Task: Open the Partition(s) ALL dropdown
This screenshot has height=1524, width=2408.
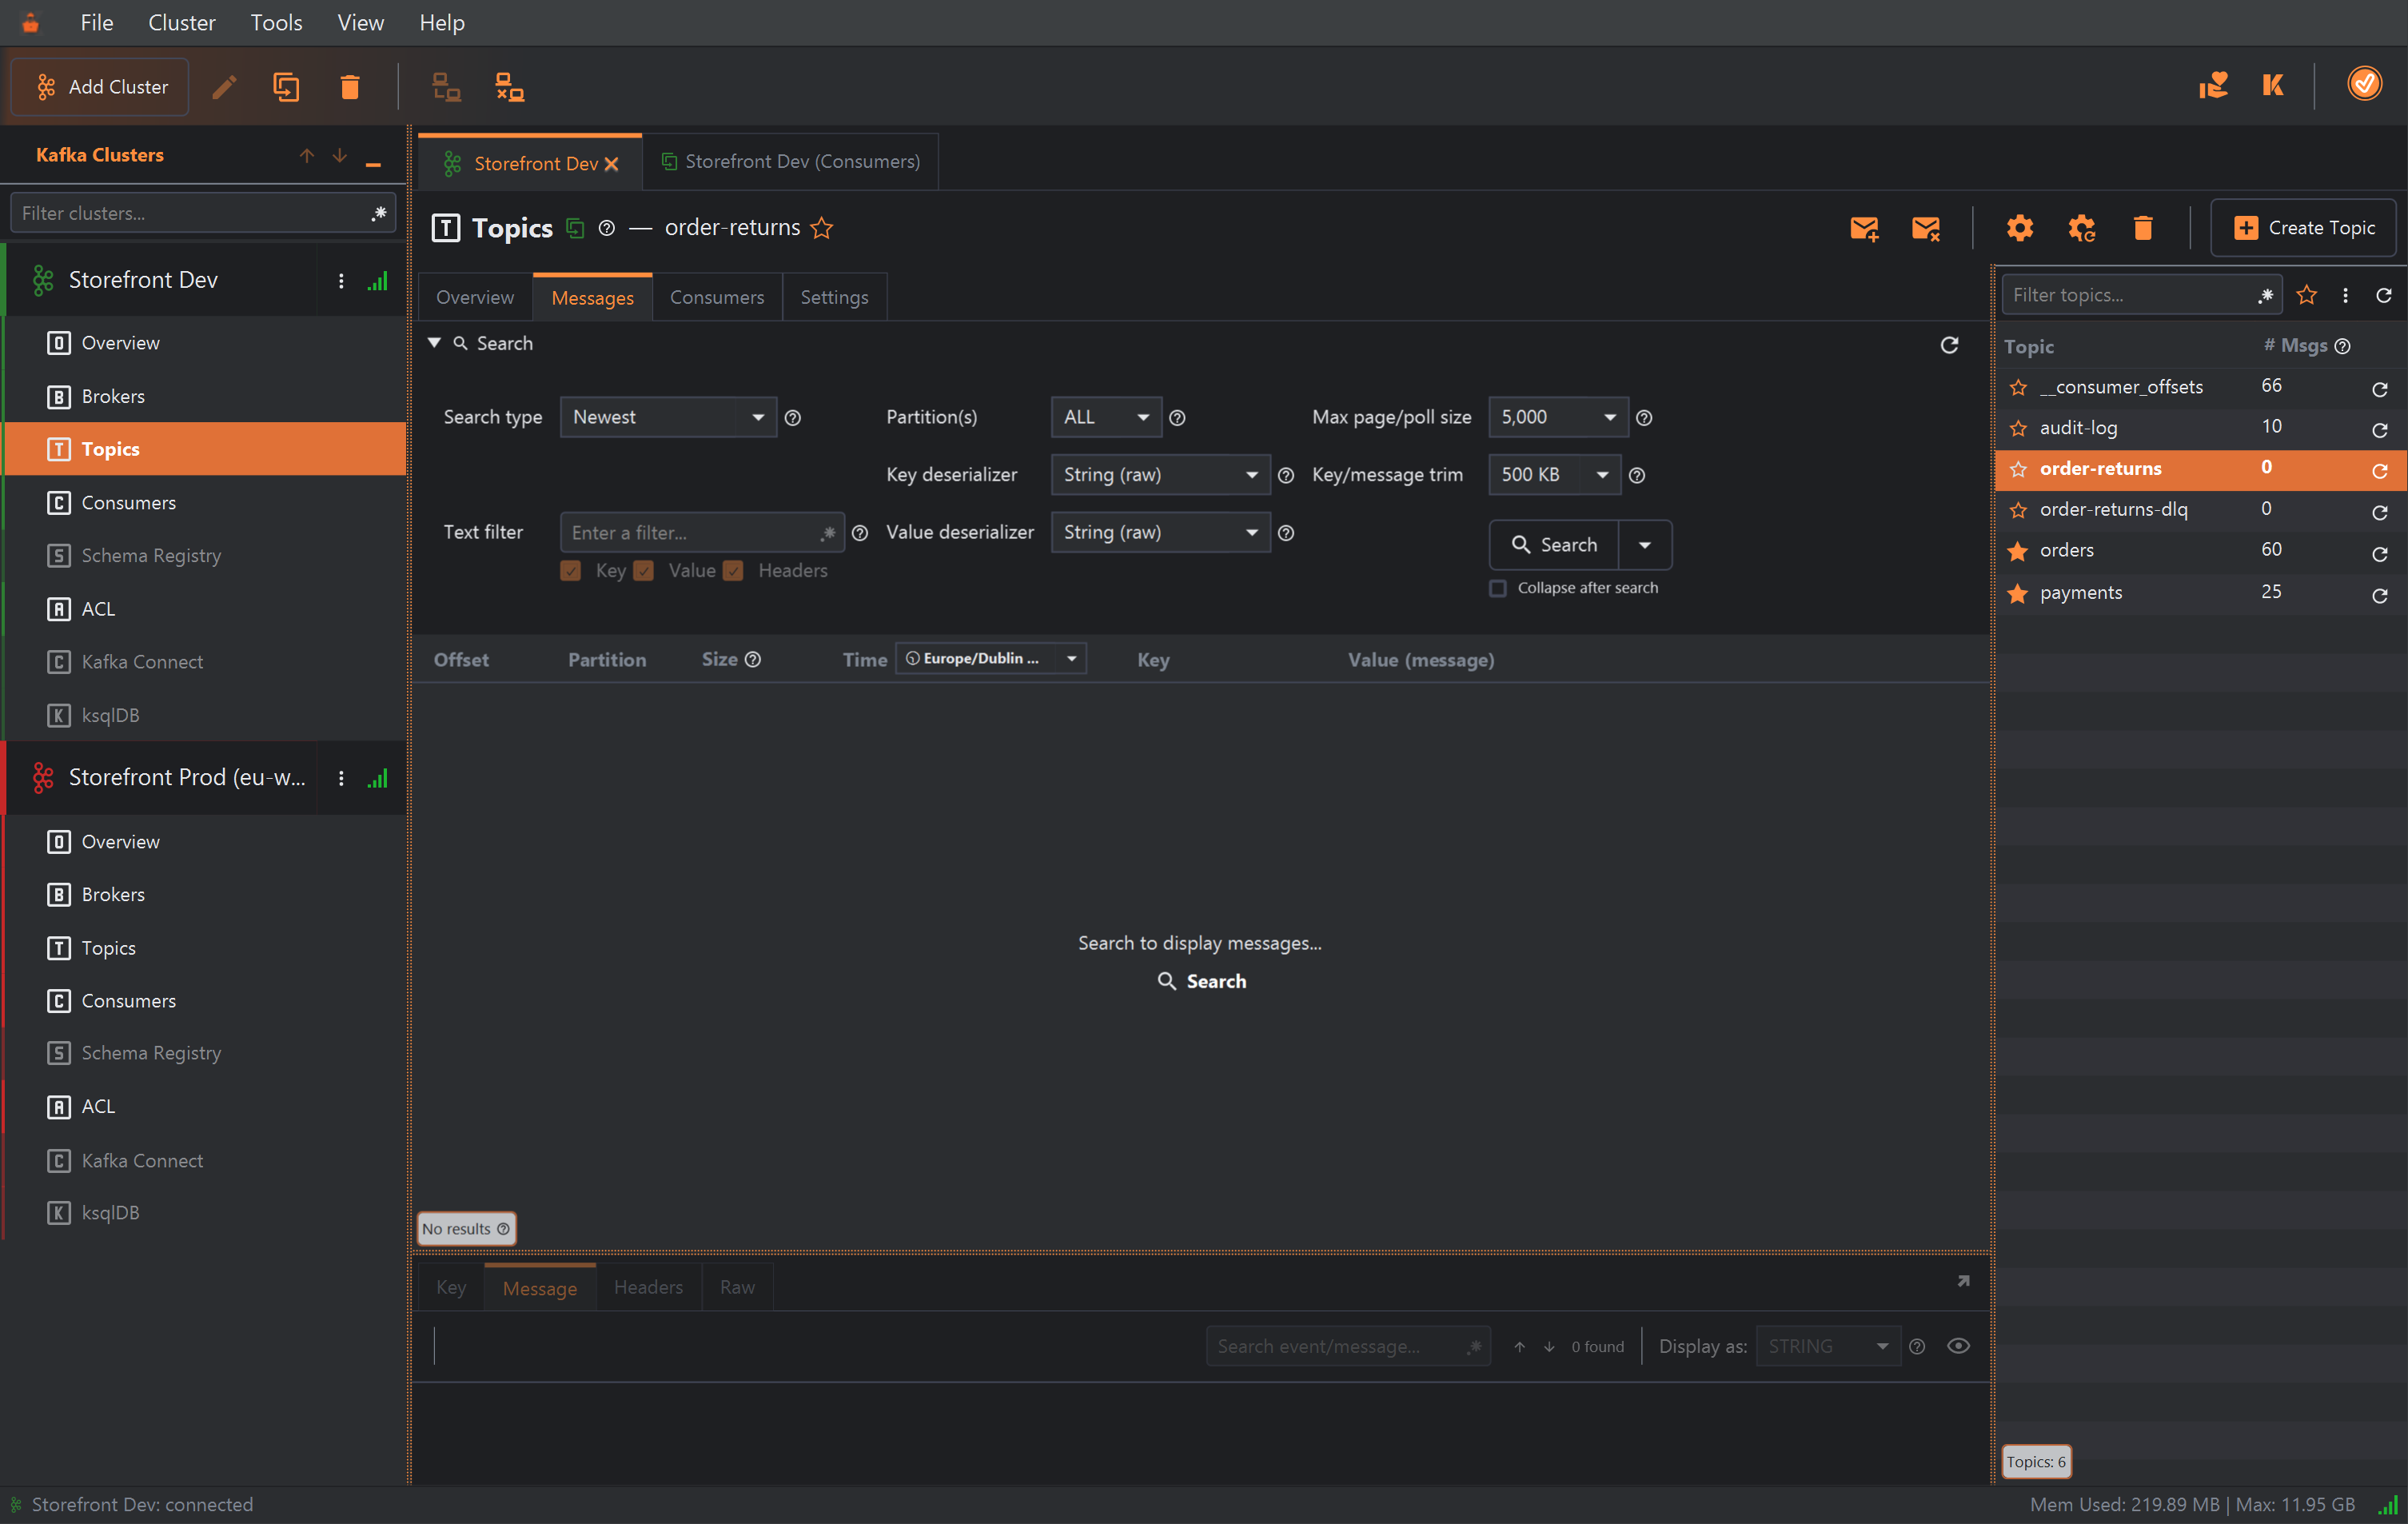Action: 1106,417
